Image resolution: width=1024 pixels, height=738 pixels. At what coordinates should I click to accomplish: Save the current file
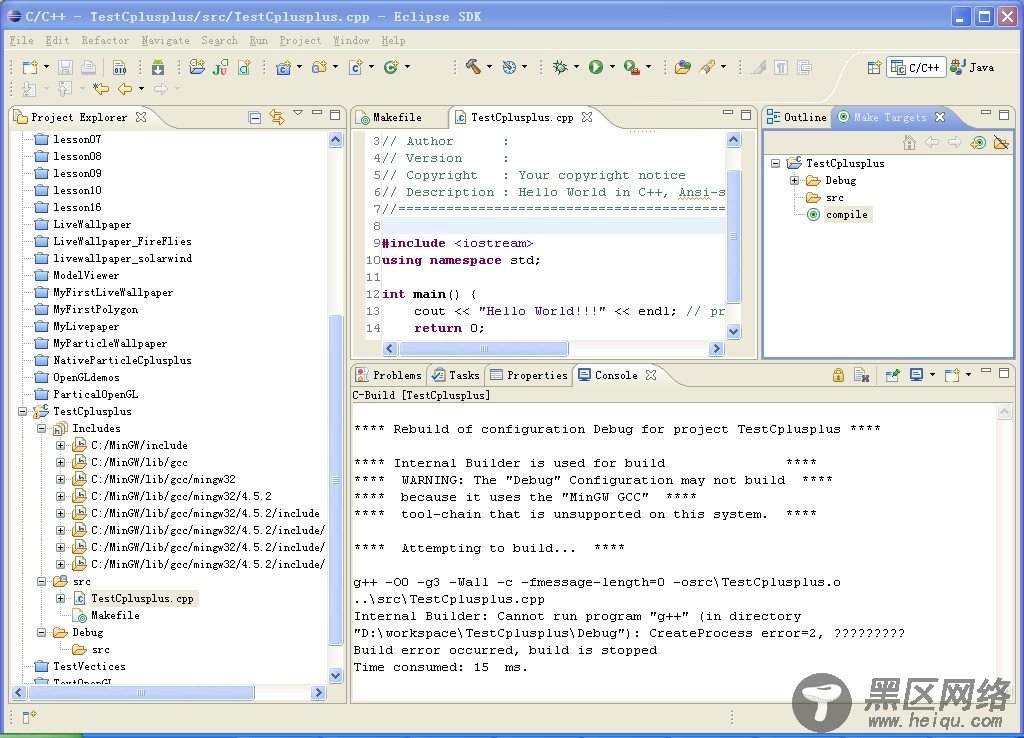pyautogui.click(x=63, y=67)
